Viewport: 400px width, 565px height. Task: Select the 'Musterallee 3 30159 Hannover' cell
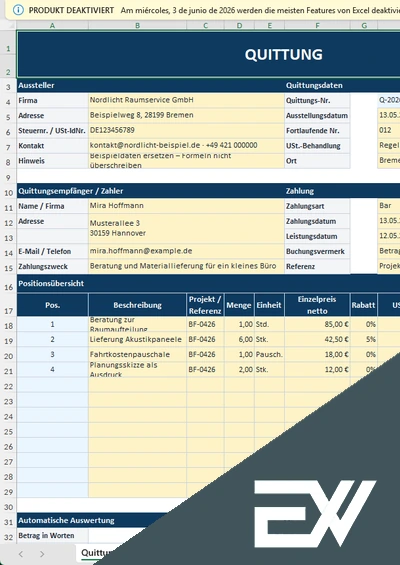[186, 228]
